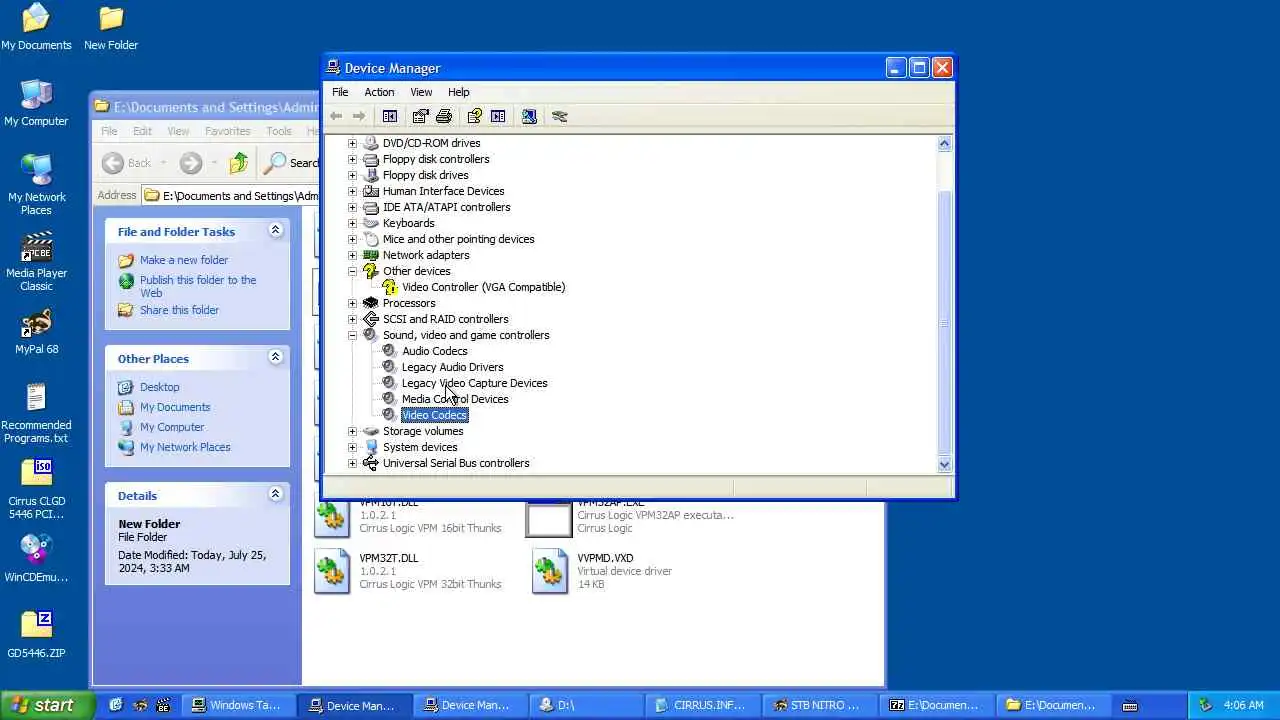Open Device Manager View menu
Screen dimensions: 1280x720
(421, 92)
